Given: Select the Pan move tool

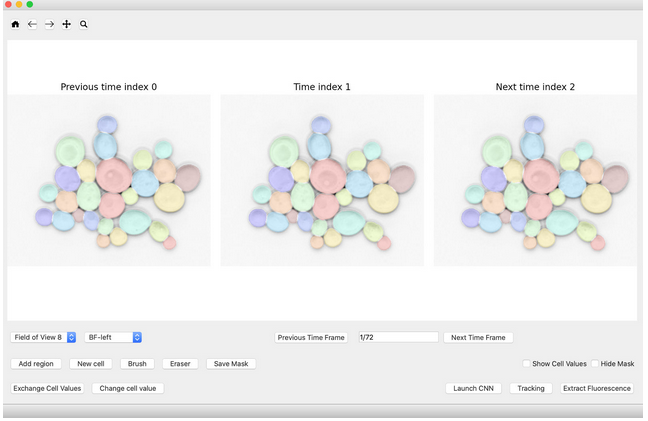Looking at the screenshot, I should (67, 24).
